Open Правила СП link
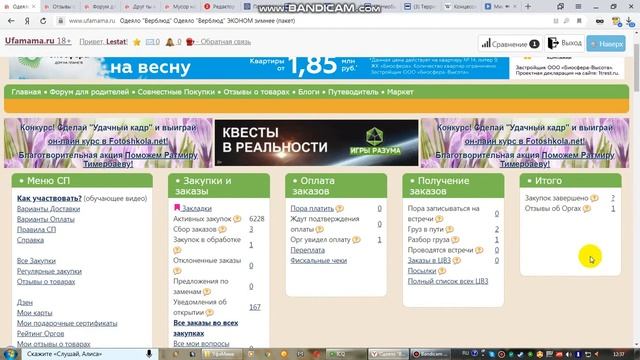Viewport: 640px width, 360px height. [x=36, y=229]
